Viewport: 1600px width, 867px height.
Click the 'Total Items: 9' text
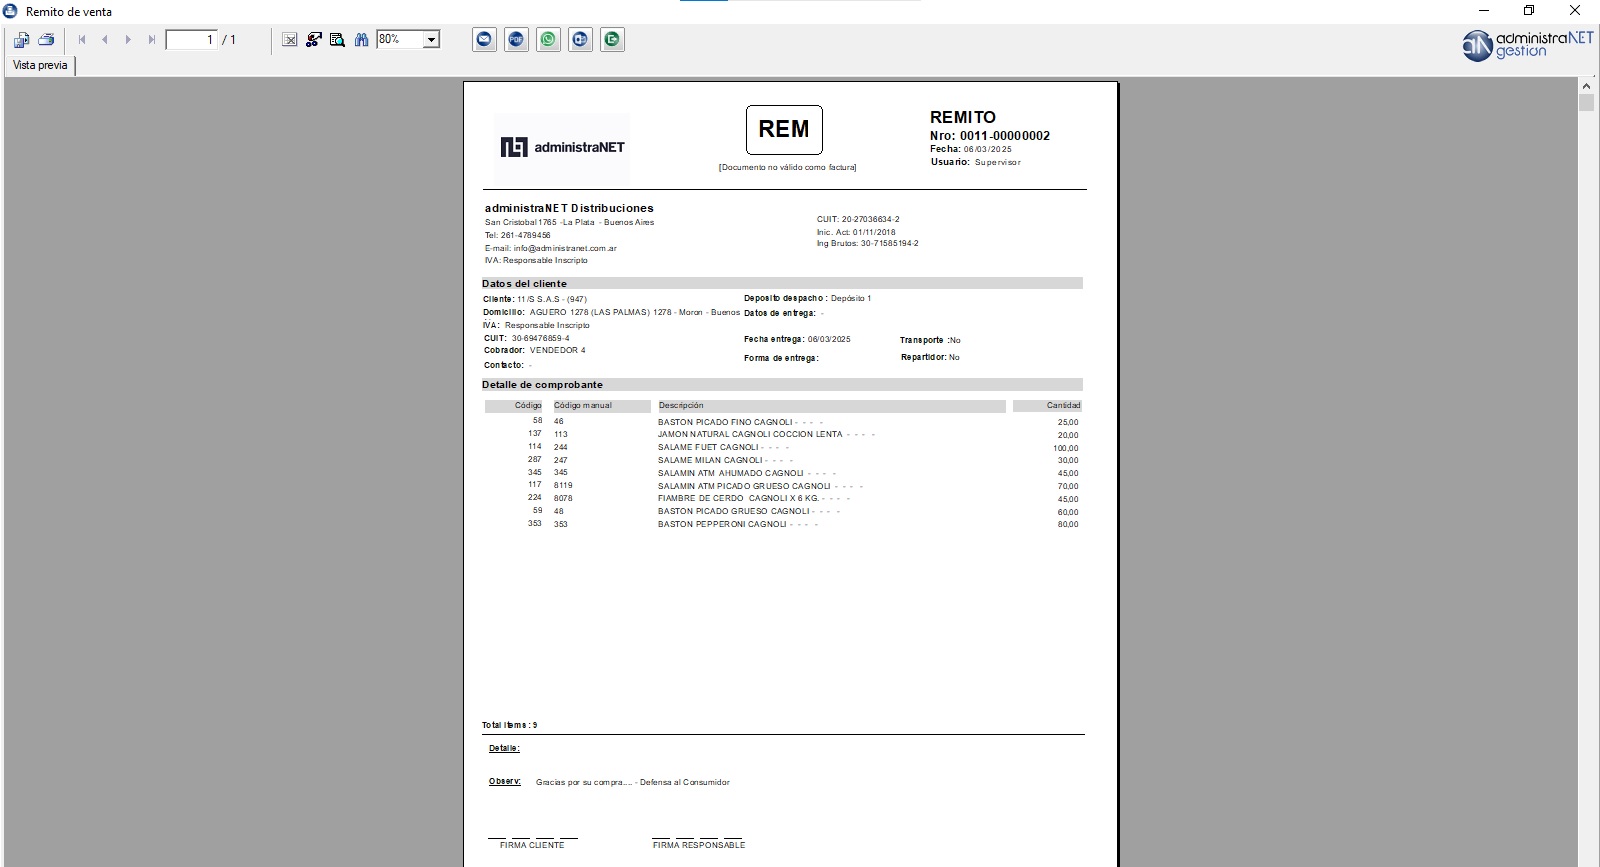point(510,725)
